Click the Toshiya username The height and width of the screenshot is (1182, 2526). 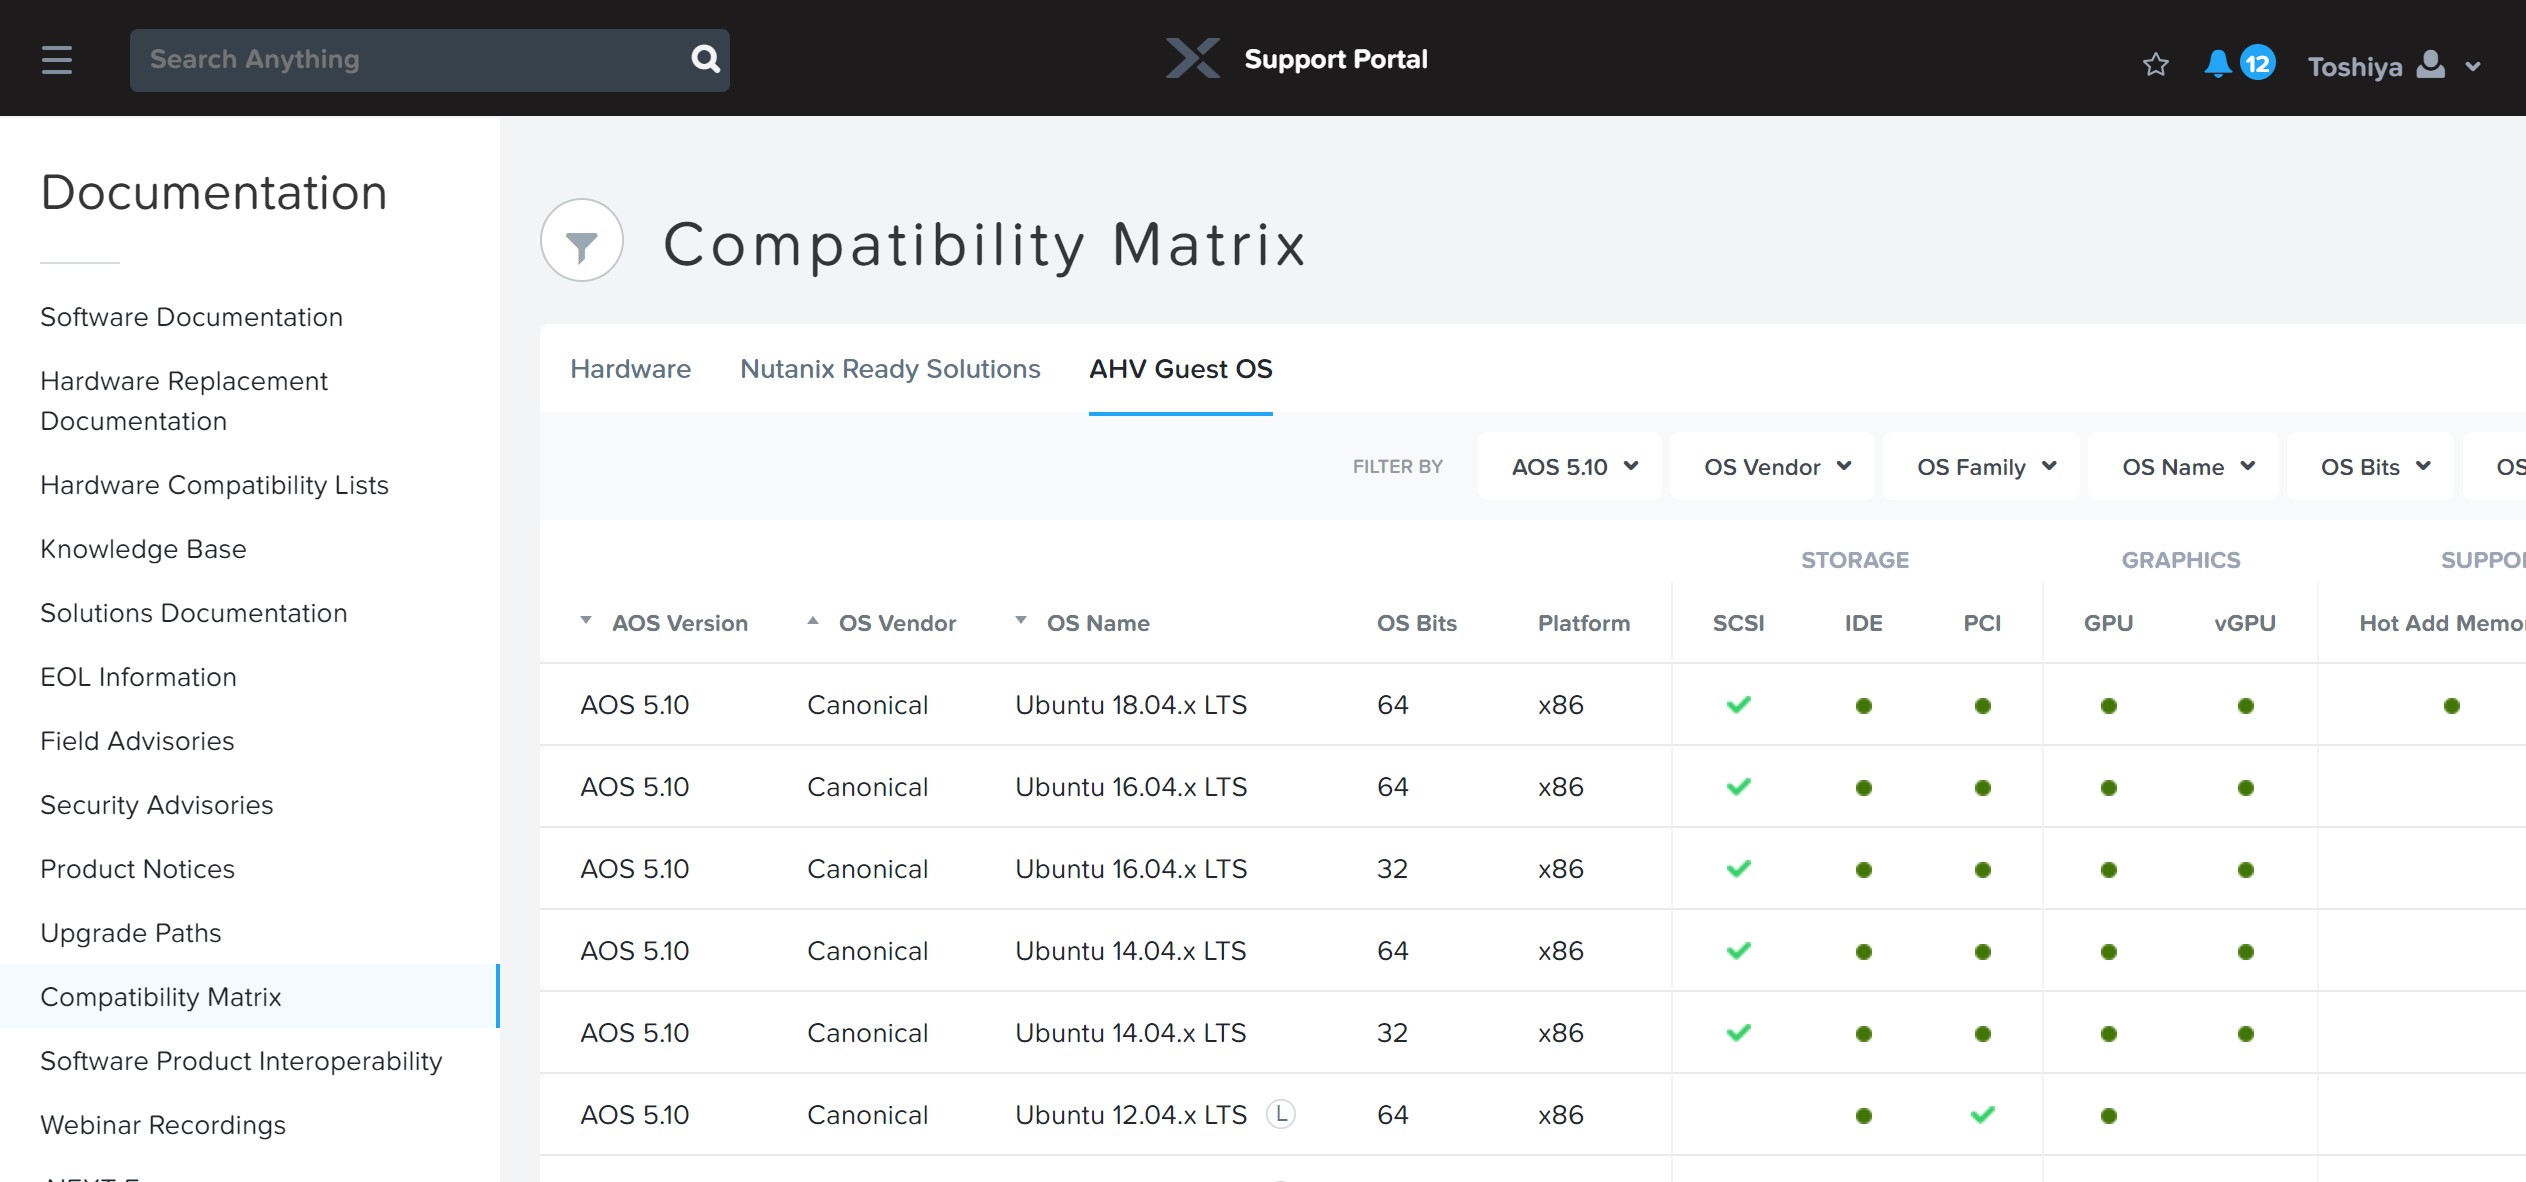pos(2355,67)
